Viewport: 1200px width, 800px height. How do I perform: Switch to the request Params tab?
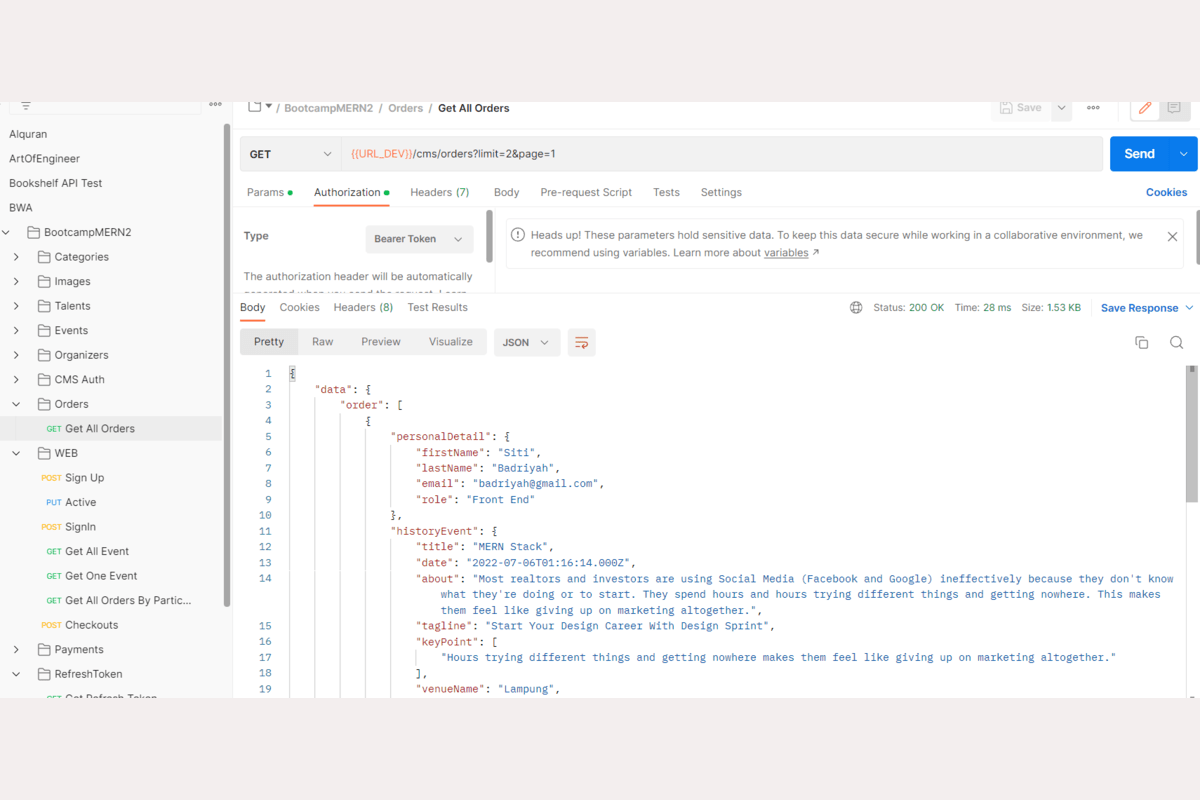pos(266,192)
